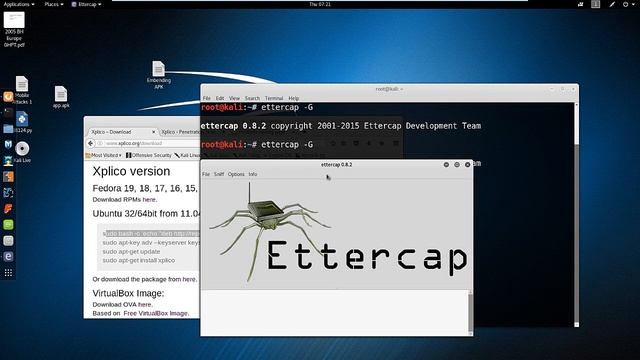
Task: Open the Most Visited bookmarks dropdown
Action: (x=104, y=155)
